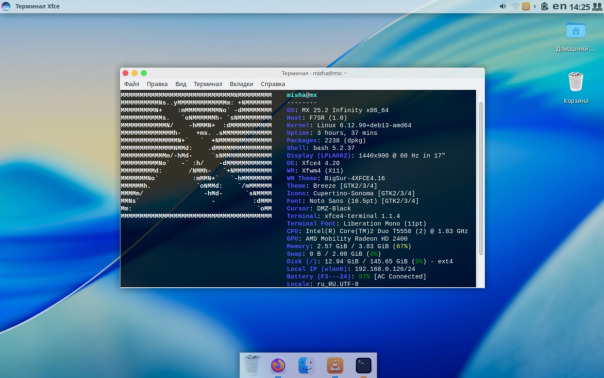Click the terminal window title bar text
604x378 pixels.
(x=314, y=73)
